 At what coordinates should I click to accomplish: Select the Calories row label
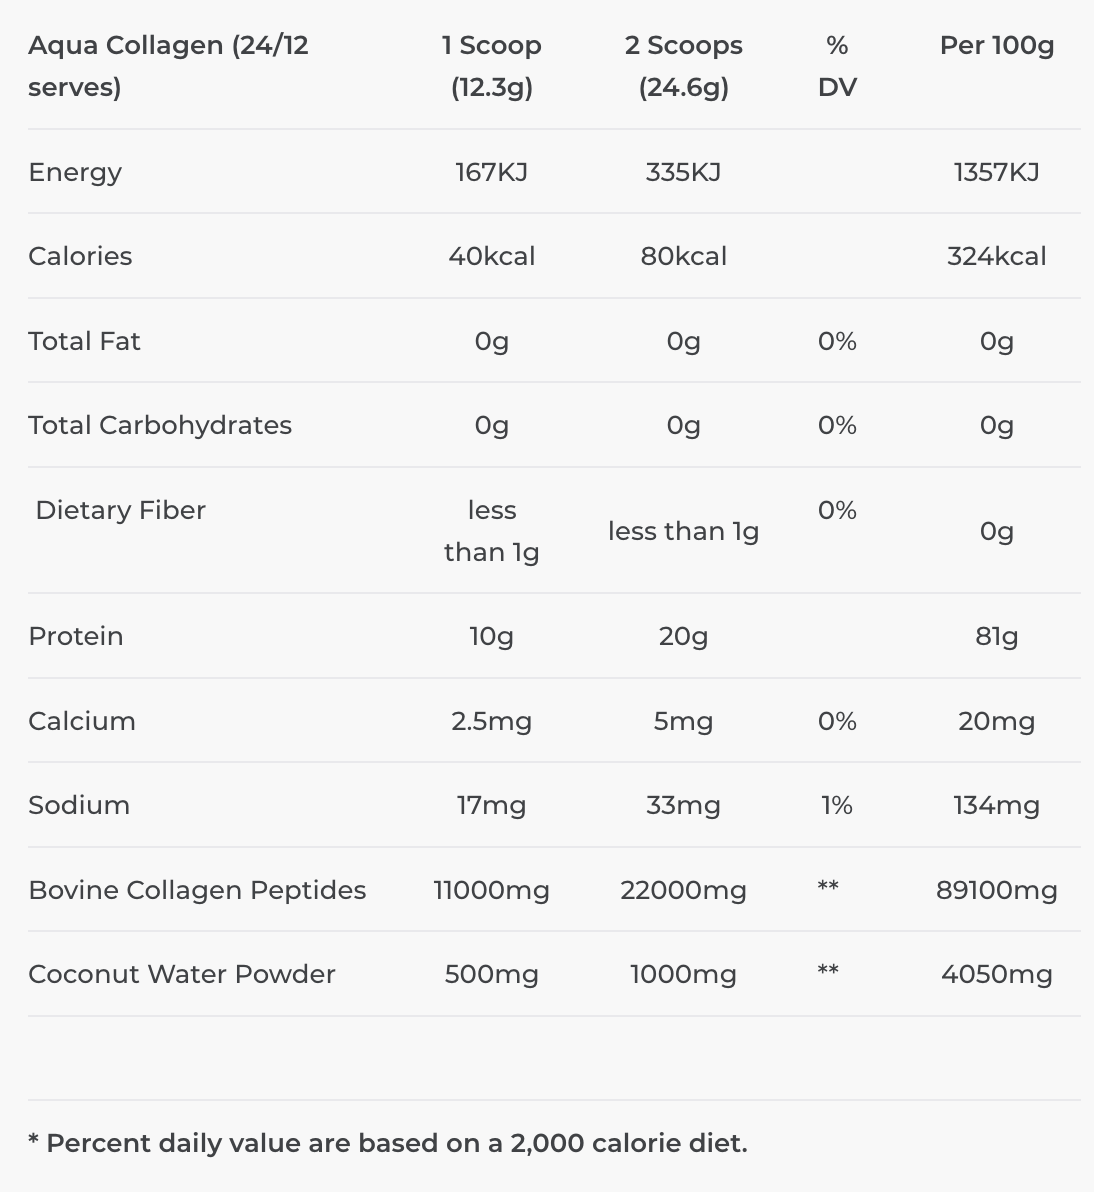tap(80, 256)
